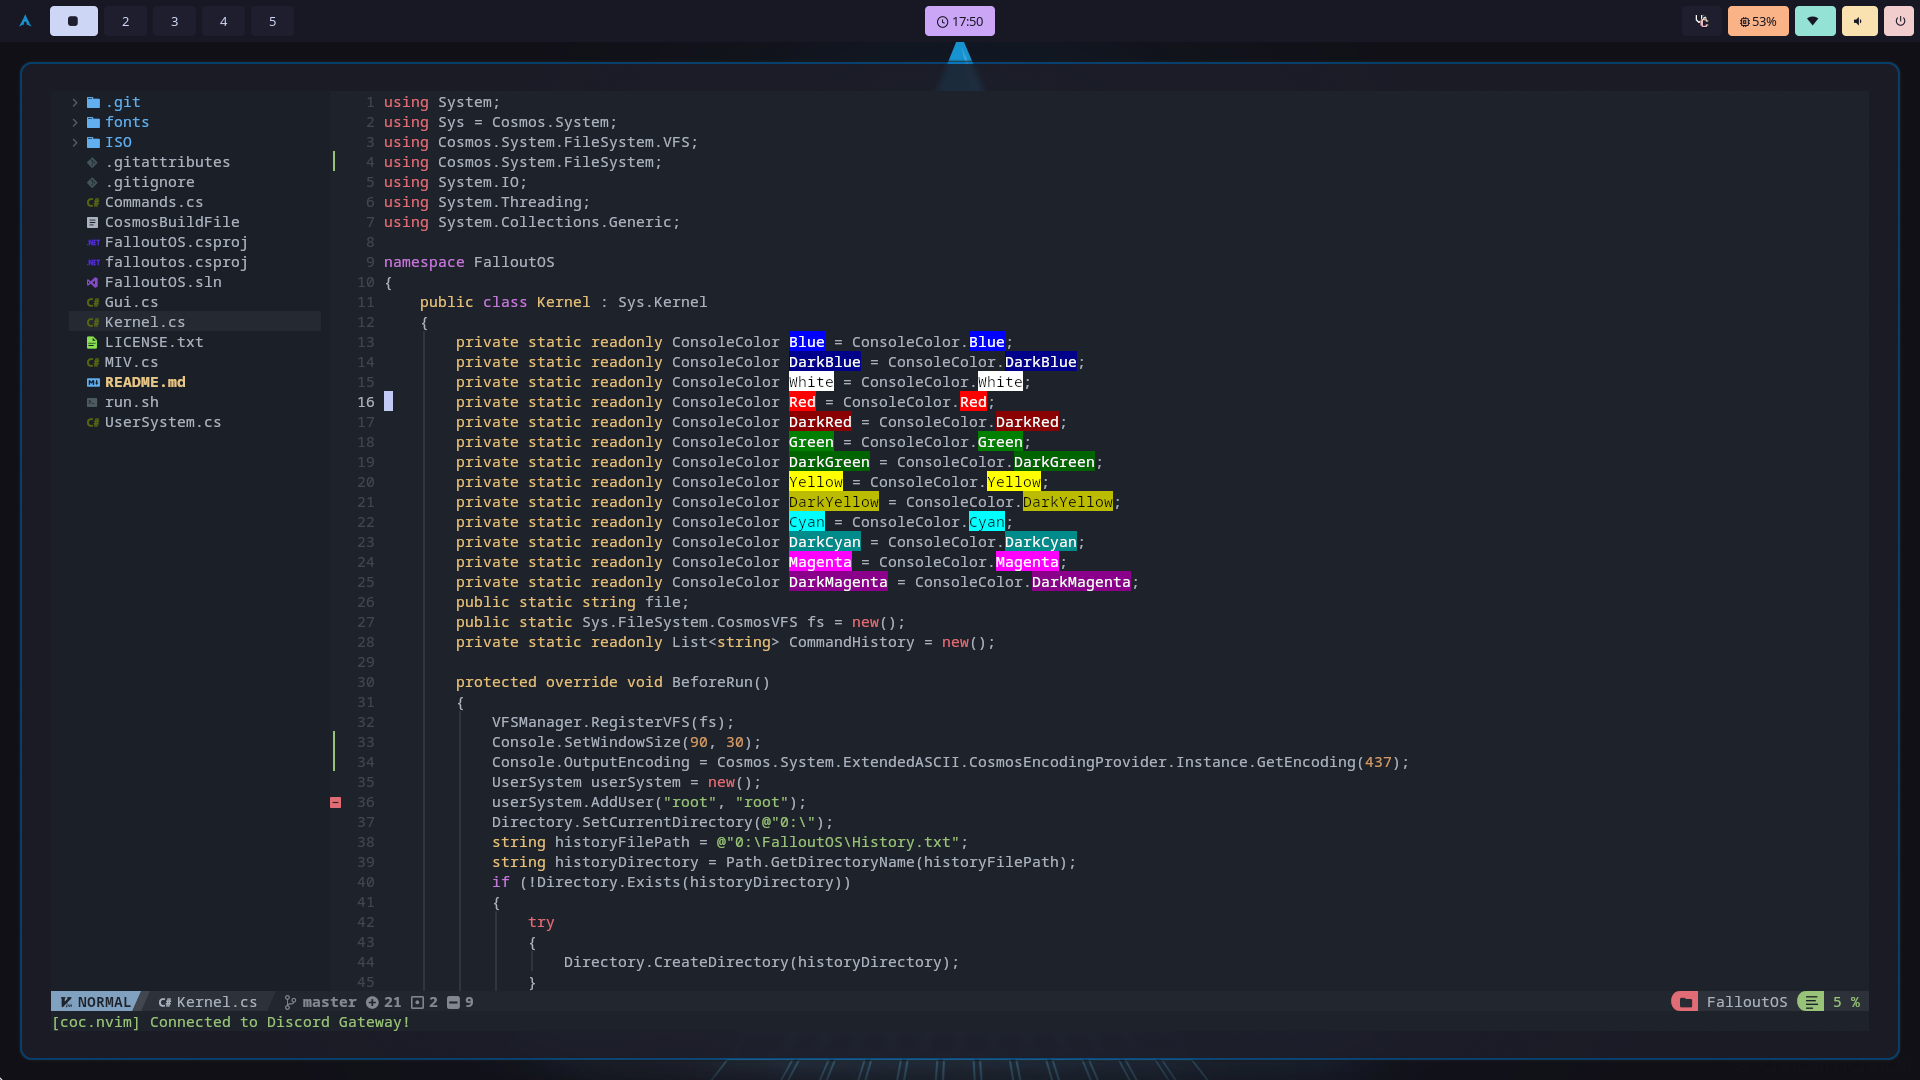Click the volume speaker icon

[x=1858, y=21]
